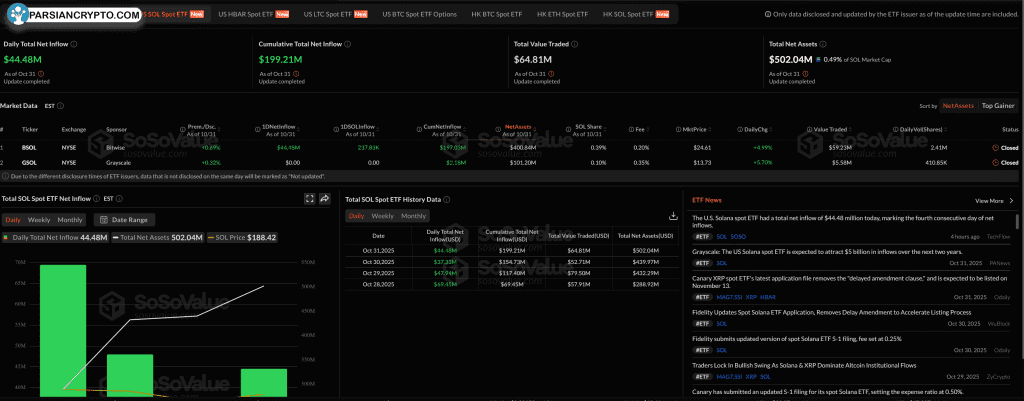The image size is (1024, 401).
Task: Click info icon beside Daily Total Net Inflow heading
Action: coord(74,44)
